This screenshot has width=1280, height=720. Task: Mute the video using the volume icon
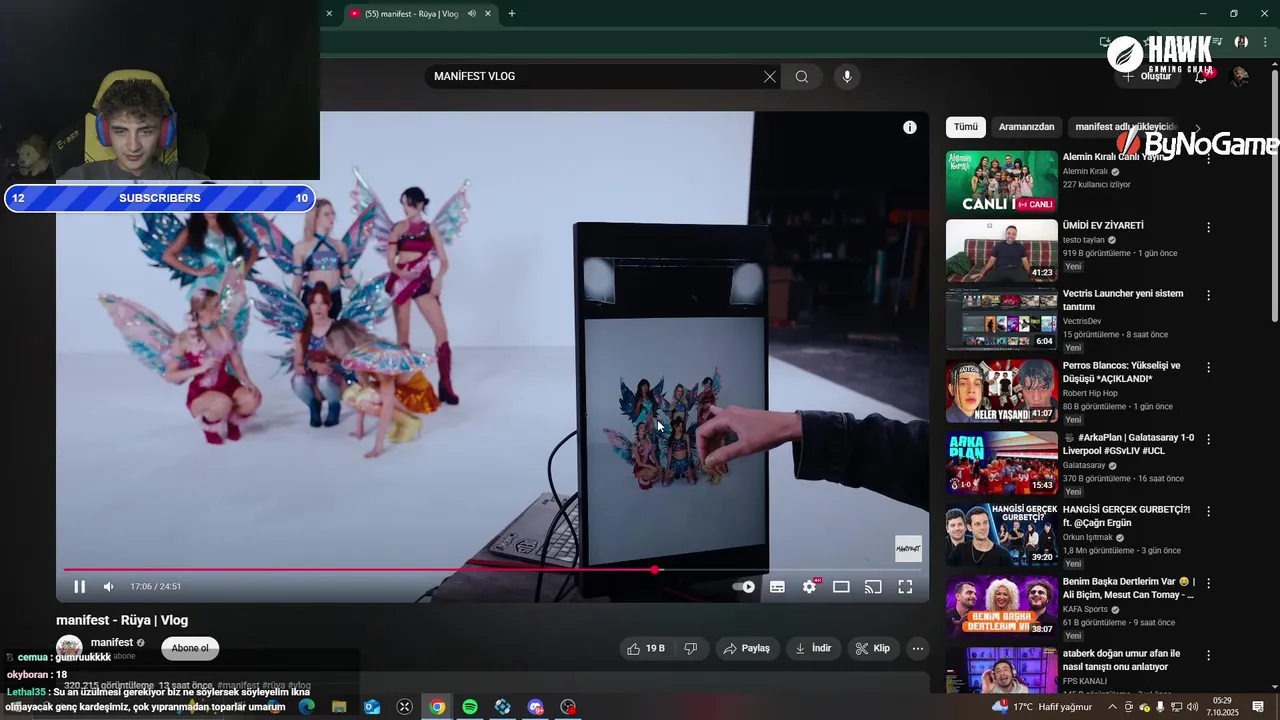point(109,587)
